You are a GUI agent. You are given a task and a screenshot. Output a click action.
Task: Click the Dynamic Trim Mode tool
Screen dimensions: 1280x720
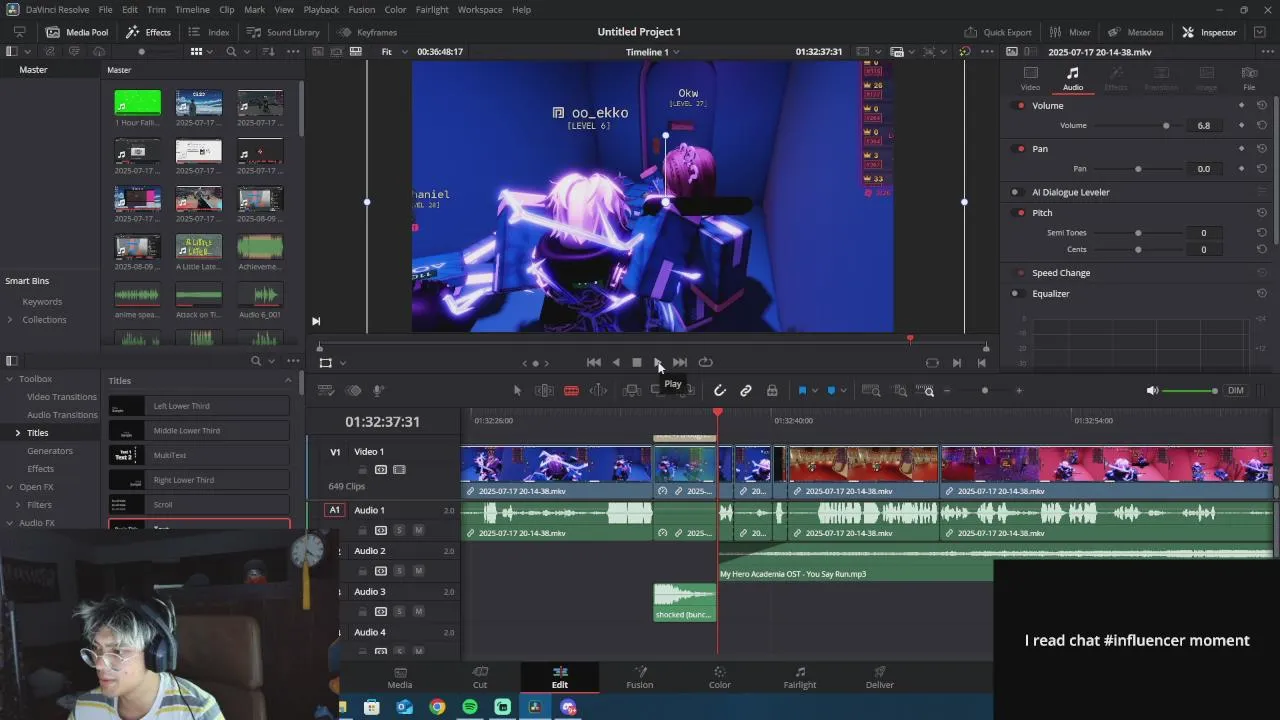tap(598, 391)
